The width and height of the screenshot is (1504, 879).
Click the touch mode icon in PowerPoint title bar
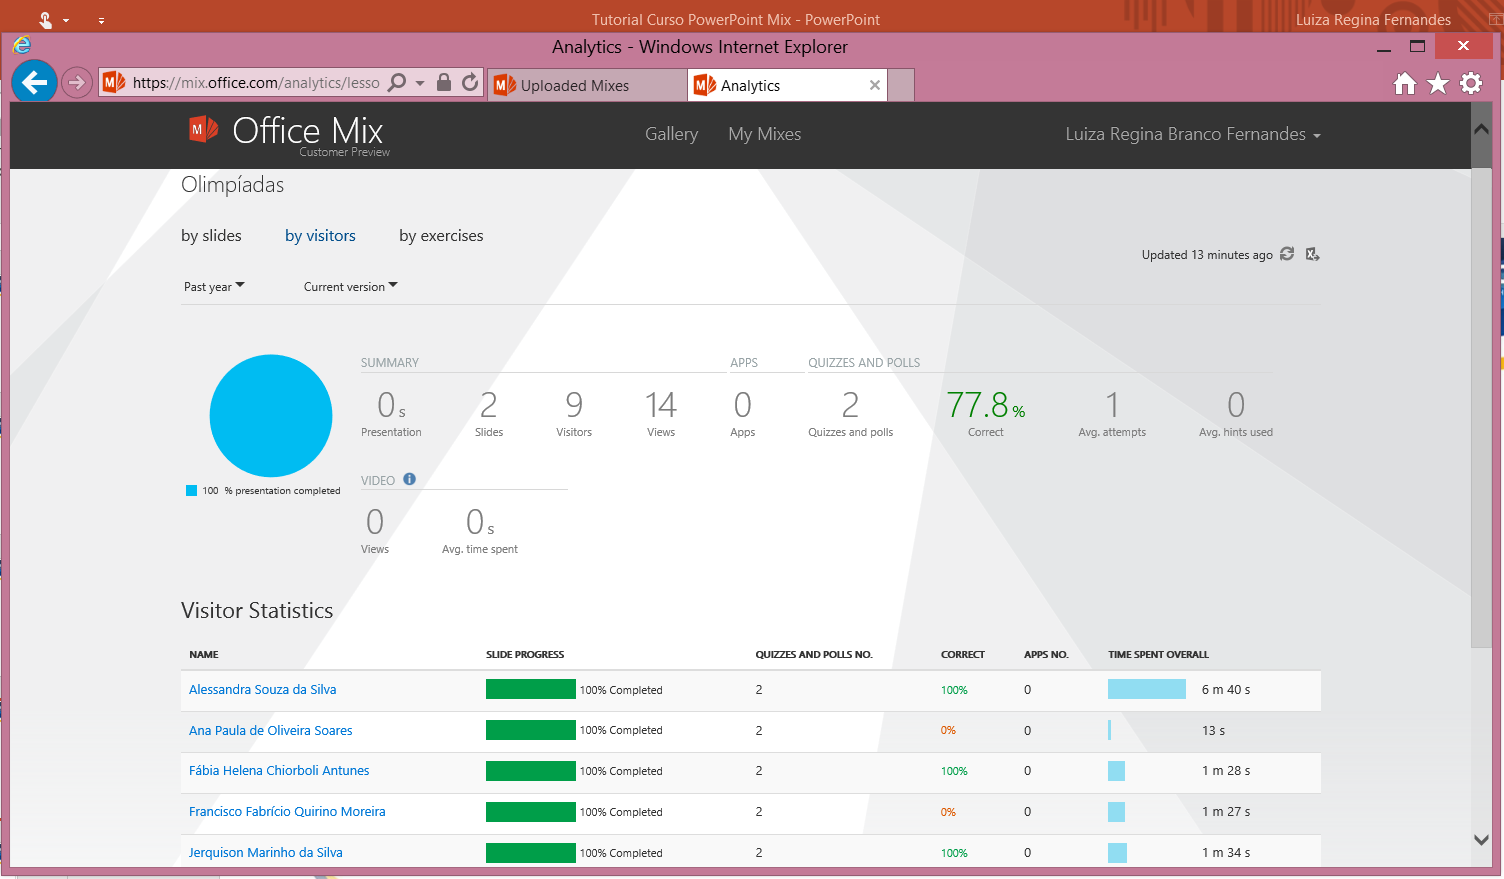pos(45,19)
